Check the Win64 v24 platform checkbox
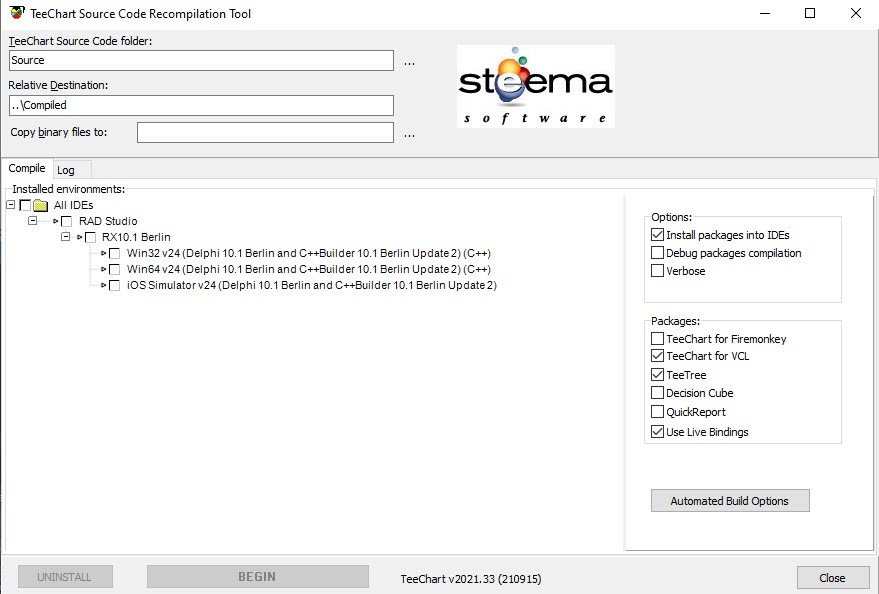This screenshot has height=594, width=879. coord(114,270)
